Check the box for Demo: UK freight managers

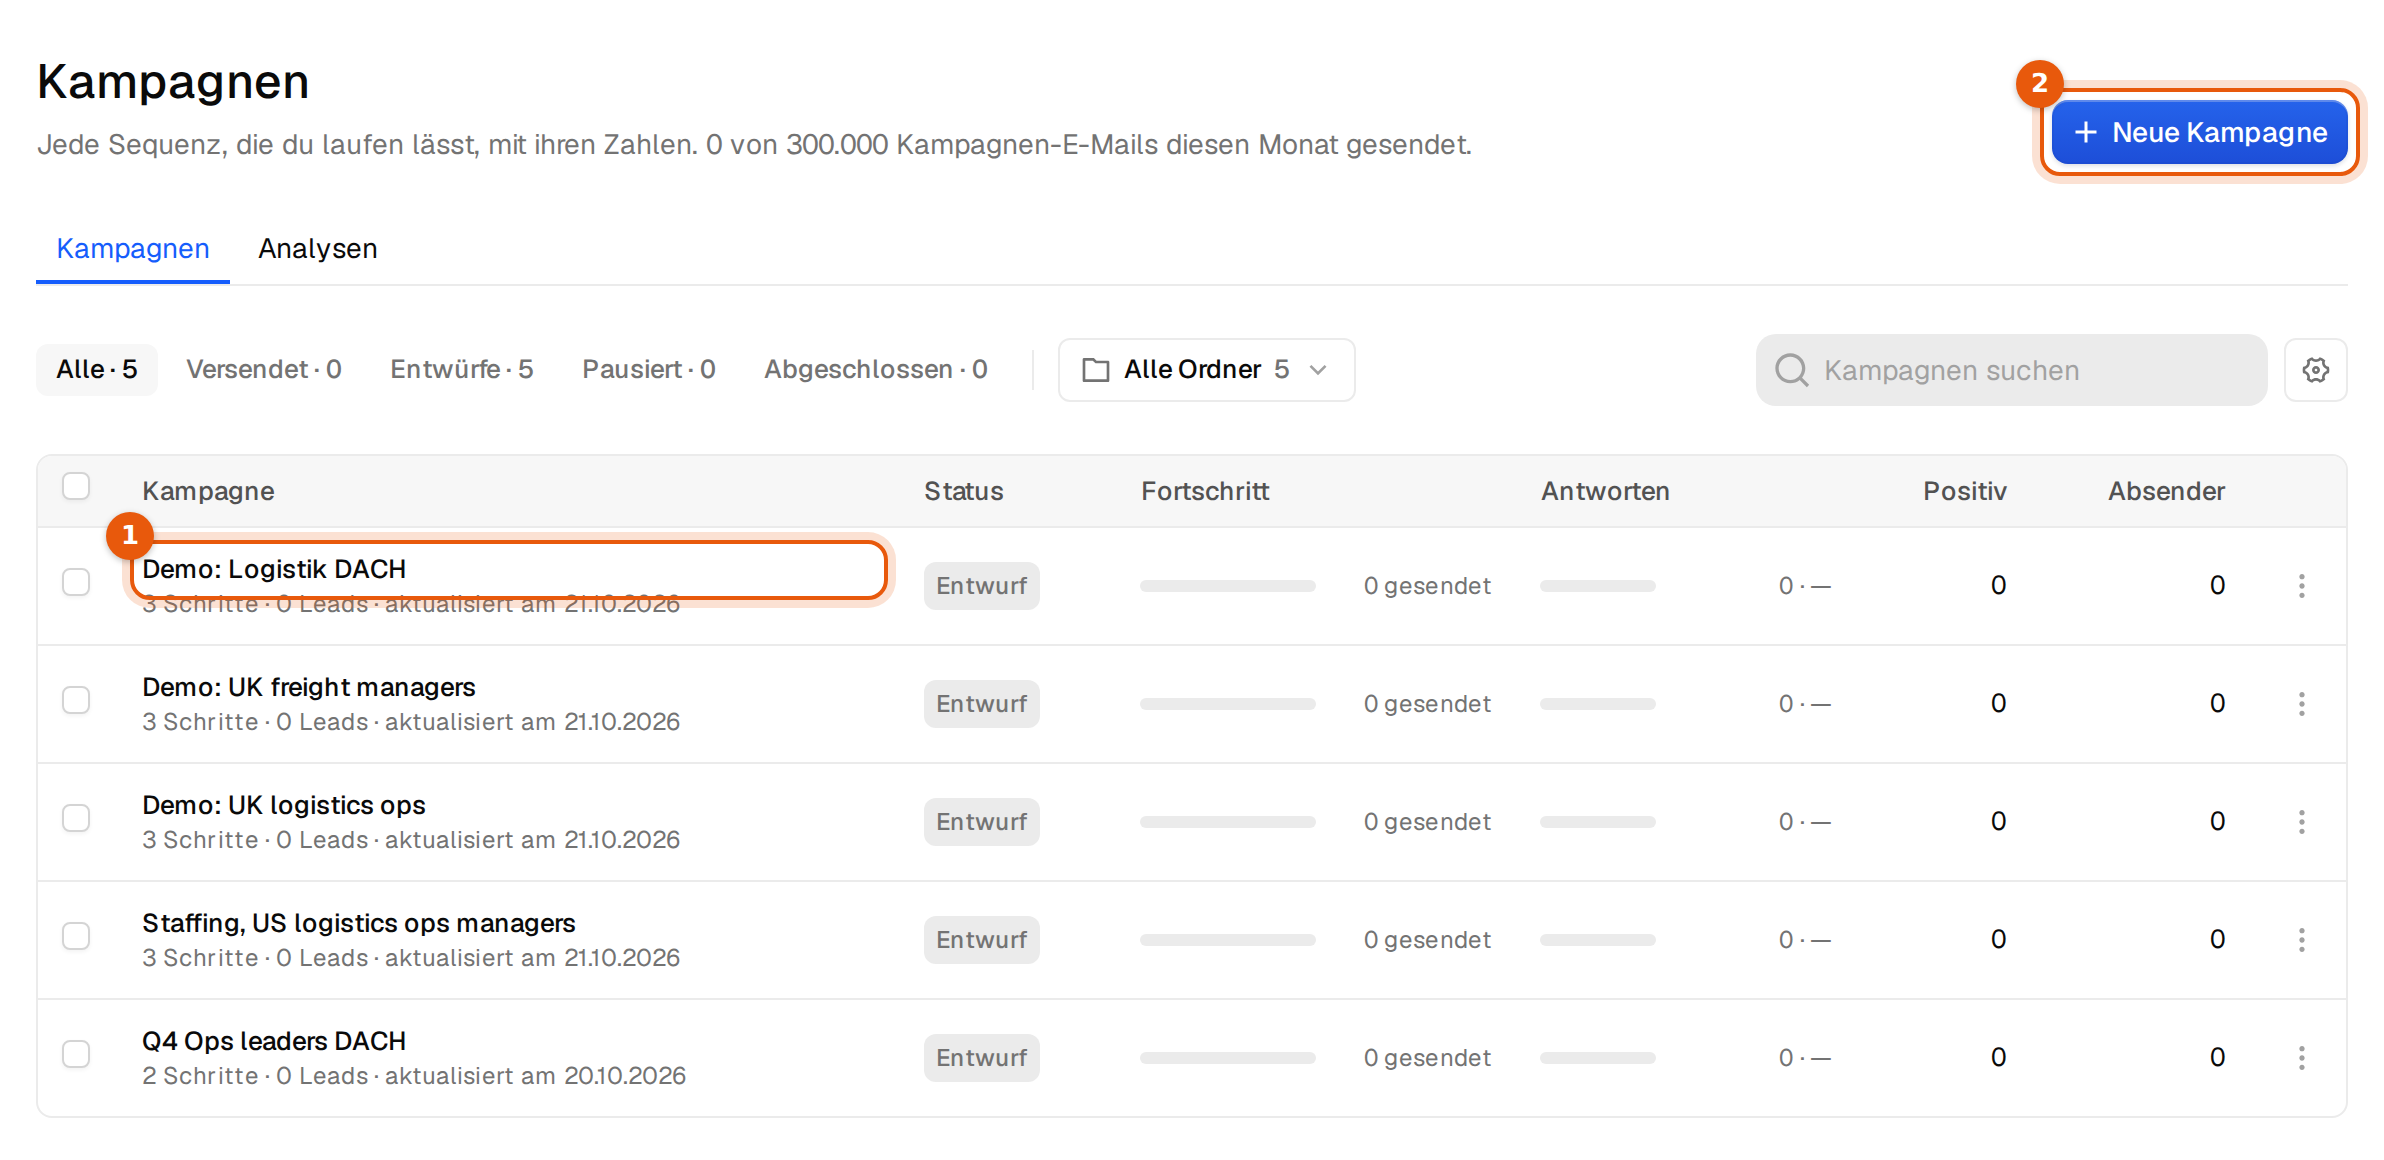(x=76, y=700)
